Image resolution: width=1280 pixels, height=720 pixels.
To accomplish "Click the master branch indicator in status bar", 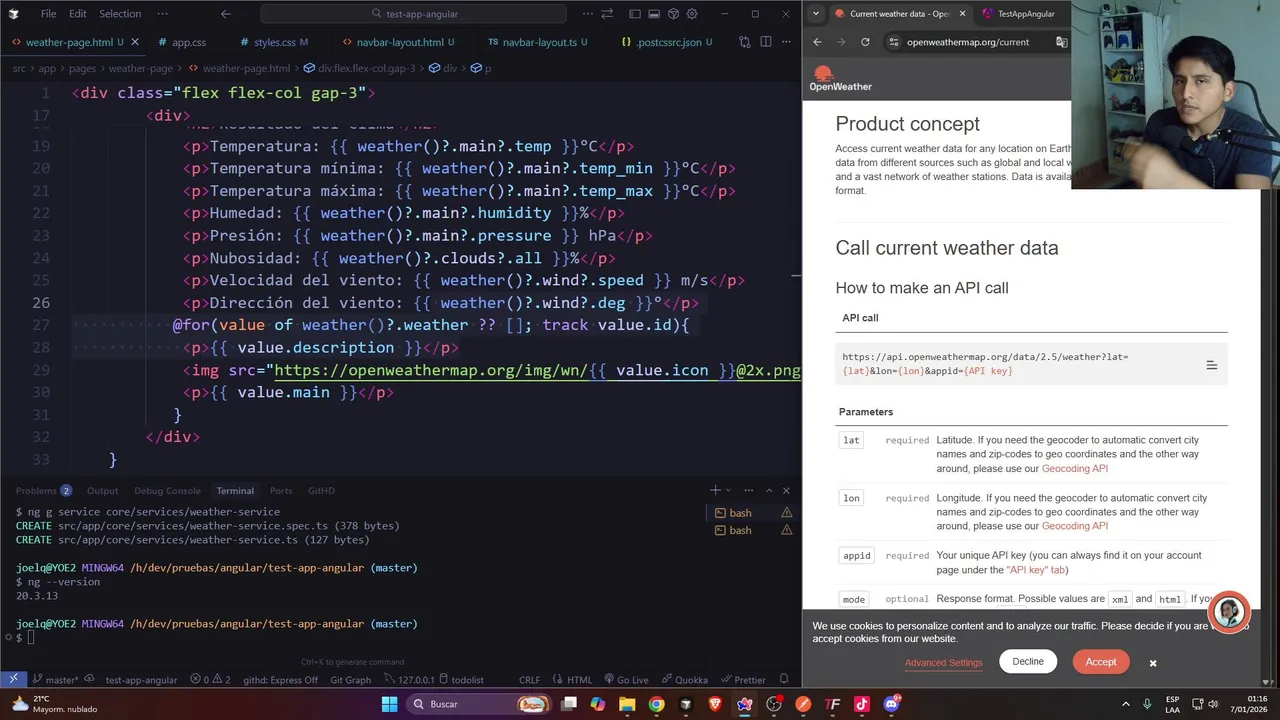I will tap(54, 680).
